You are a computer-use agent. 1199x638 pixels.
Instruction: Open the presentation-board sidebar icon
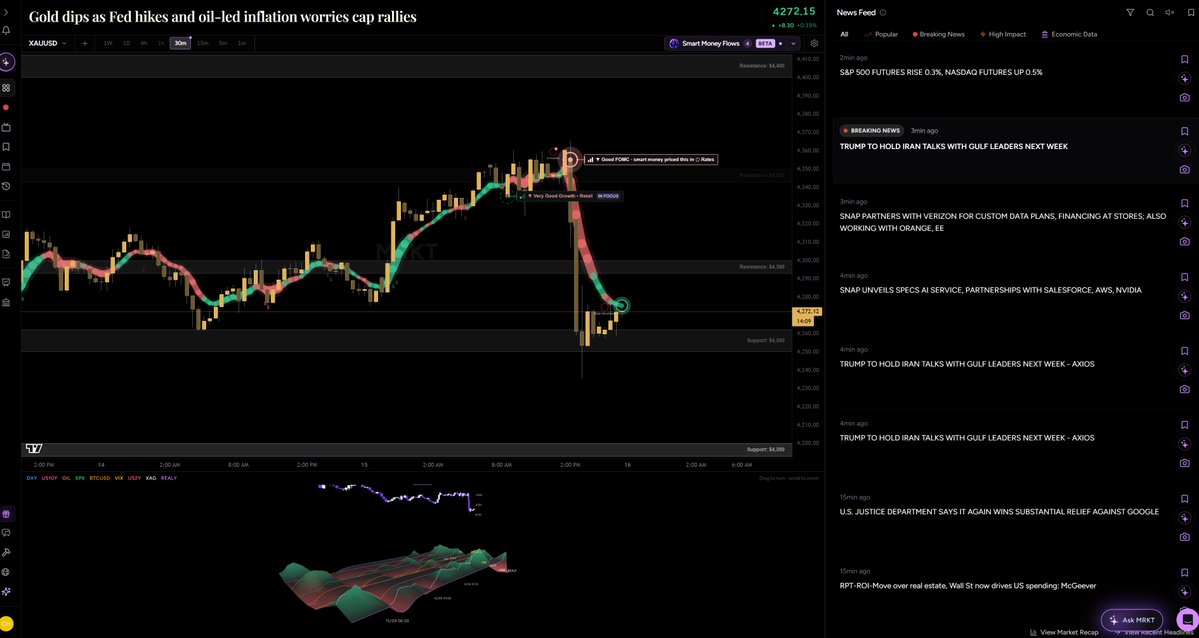[x=6, y=282]
